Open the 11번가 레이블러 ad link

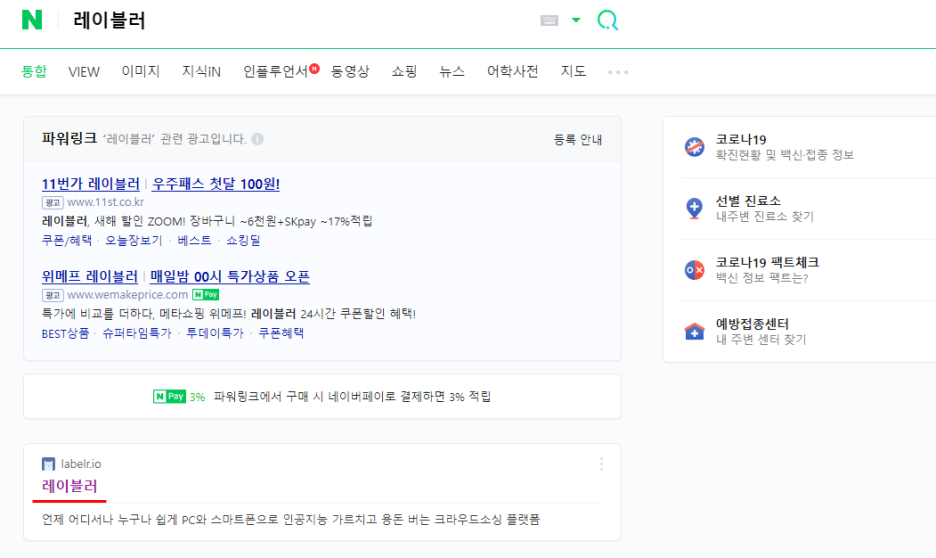[x=91, y=184]
